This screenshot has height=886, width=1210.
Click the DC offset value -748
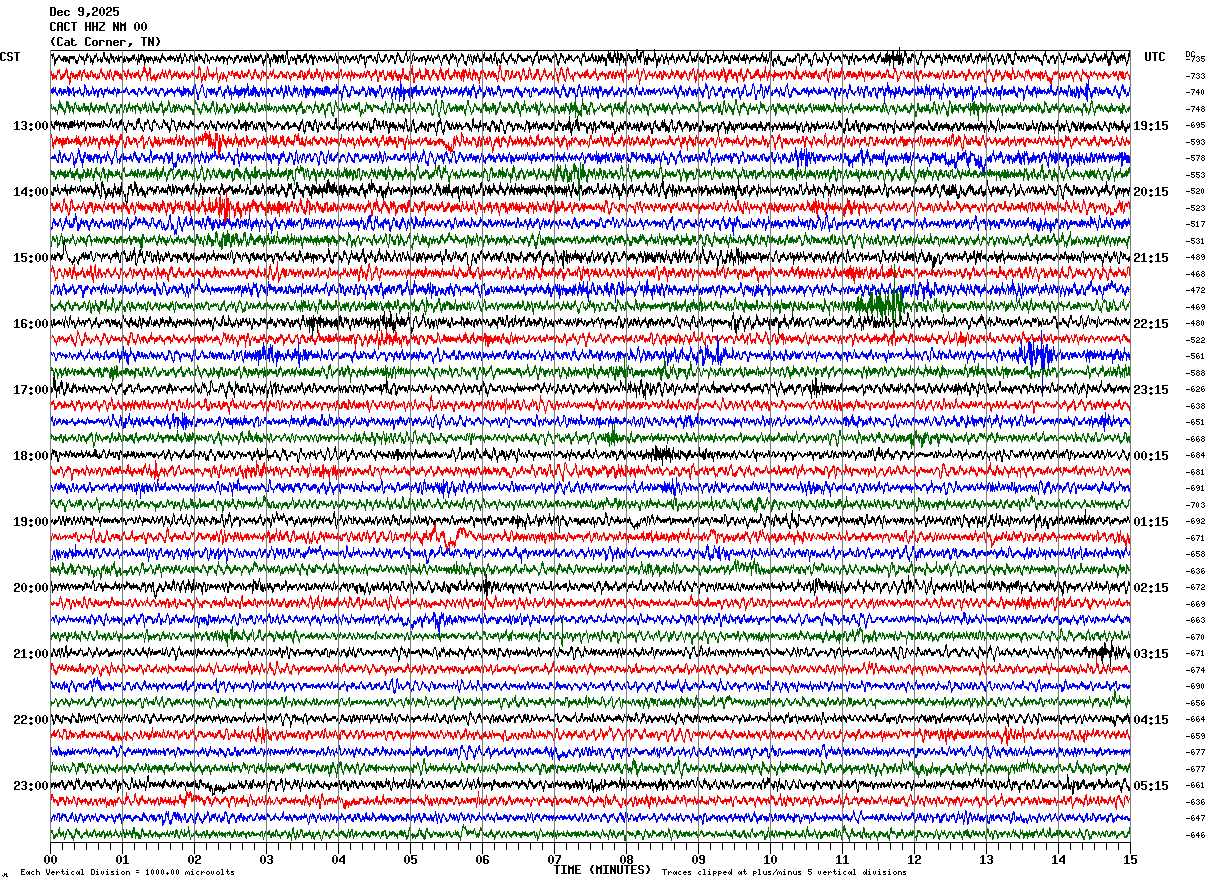[x=1195, y=109]
